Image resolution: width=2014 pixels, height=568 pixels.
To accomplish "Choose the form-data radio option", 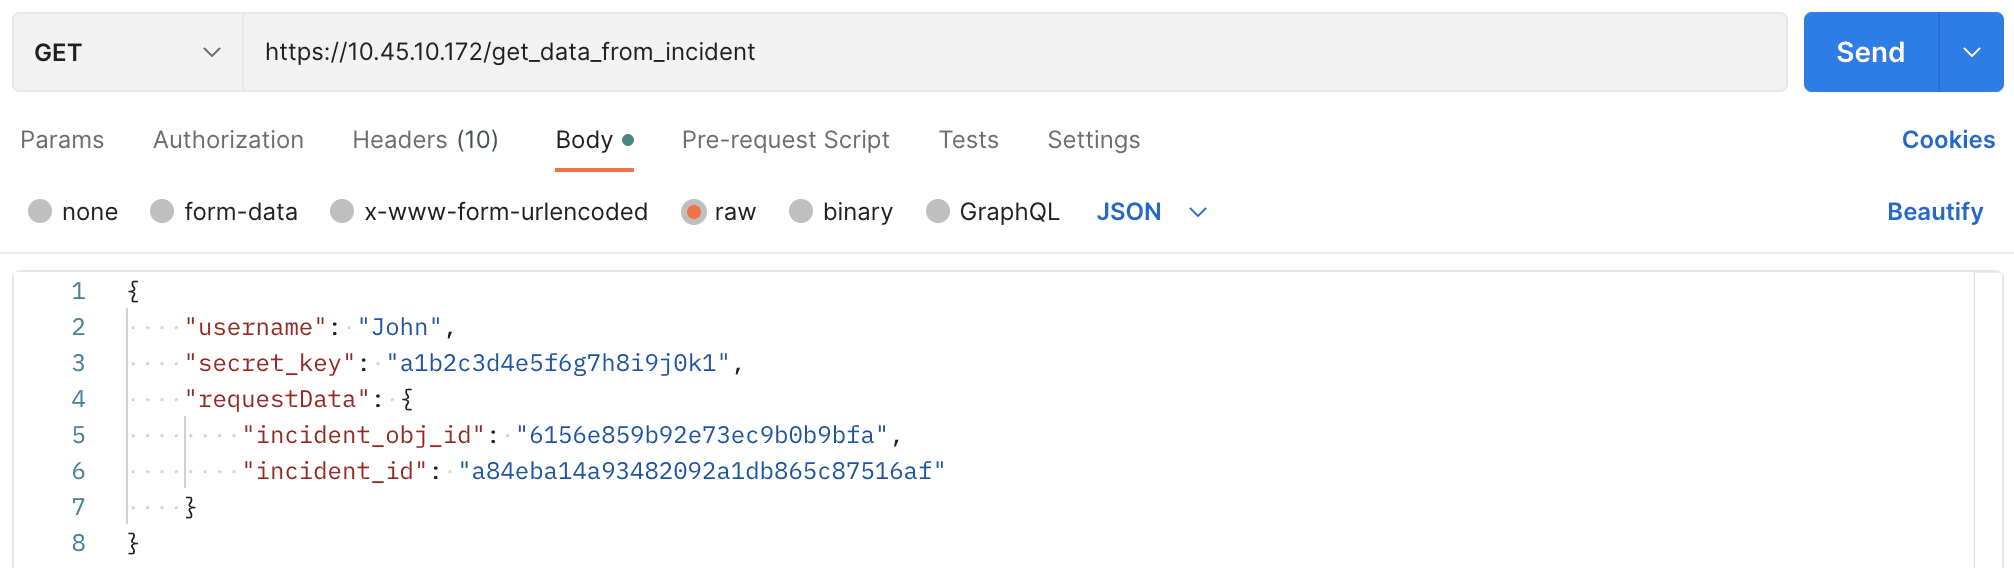I will (162, 212).
